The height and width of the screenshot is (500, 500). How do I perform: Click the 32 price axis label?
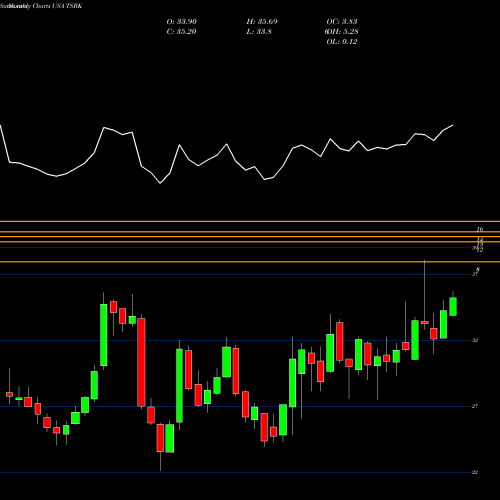[x=475, y=340]
